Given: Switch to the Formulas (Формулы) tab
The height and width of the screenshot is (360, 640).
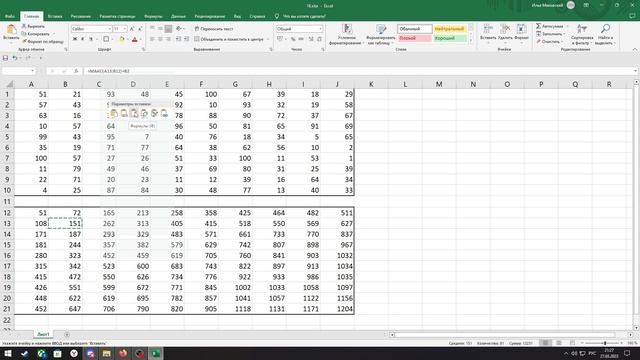Looking at the screenshot, I should pyautogui.click(x=153, y=16).
